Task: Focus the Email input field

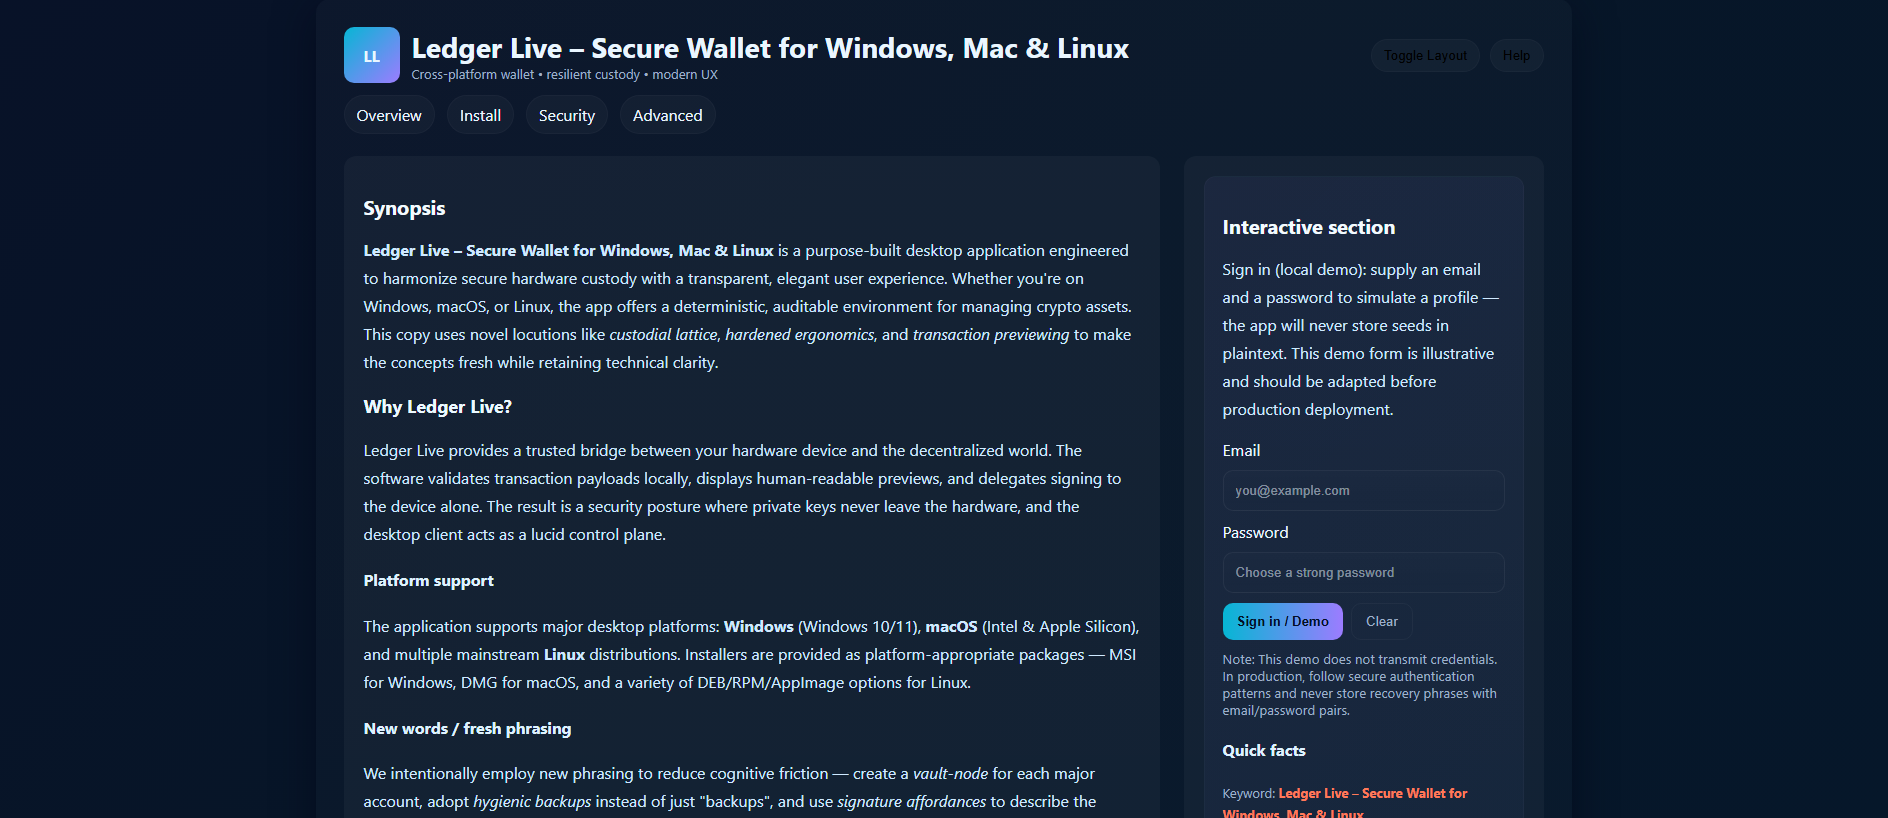Action: click(x=1363, y=490)
